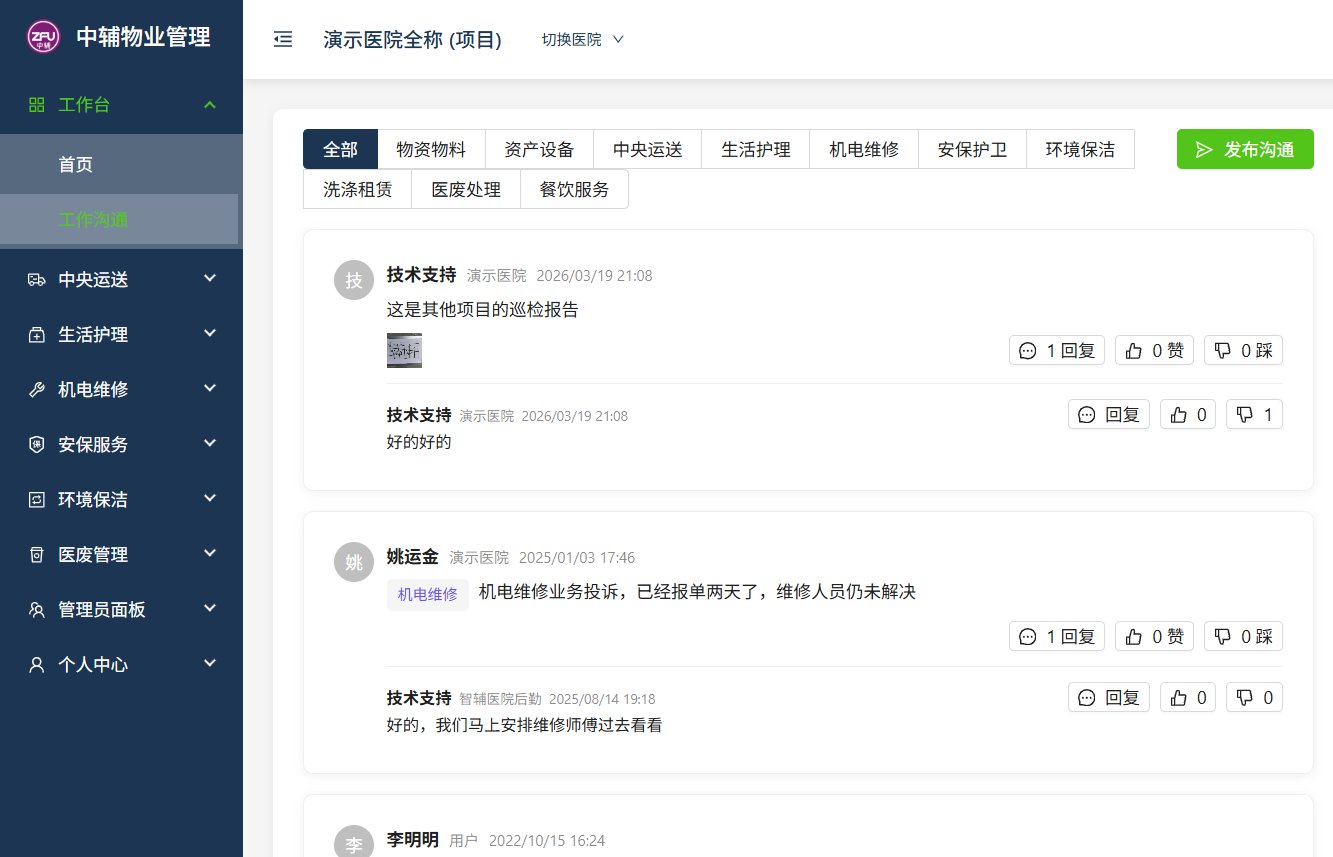Click the 机电维修 tag on 姚运金's post
The width and height of the screenshot is (1333, 857).
tap(428, 594)
